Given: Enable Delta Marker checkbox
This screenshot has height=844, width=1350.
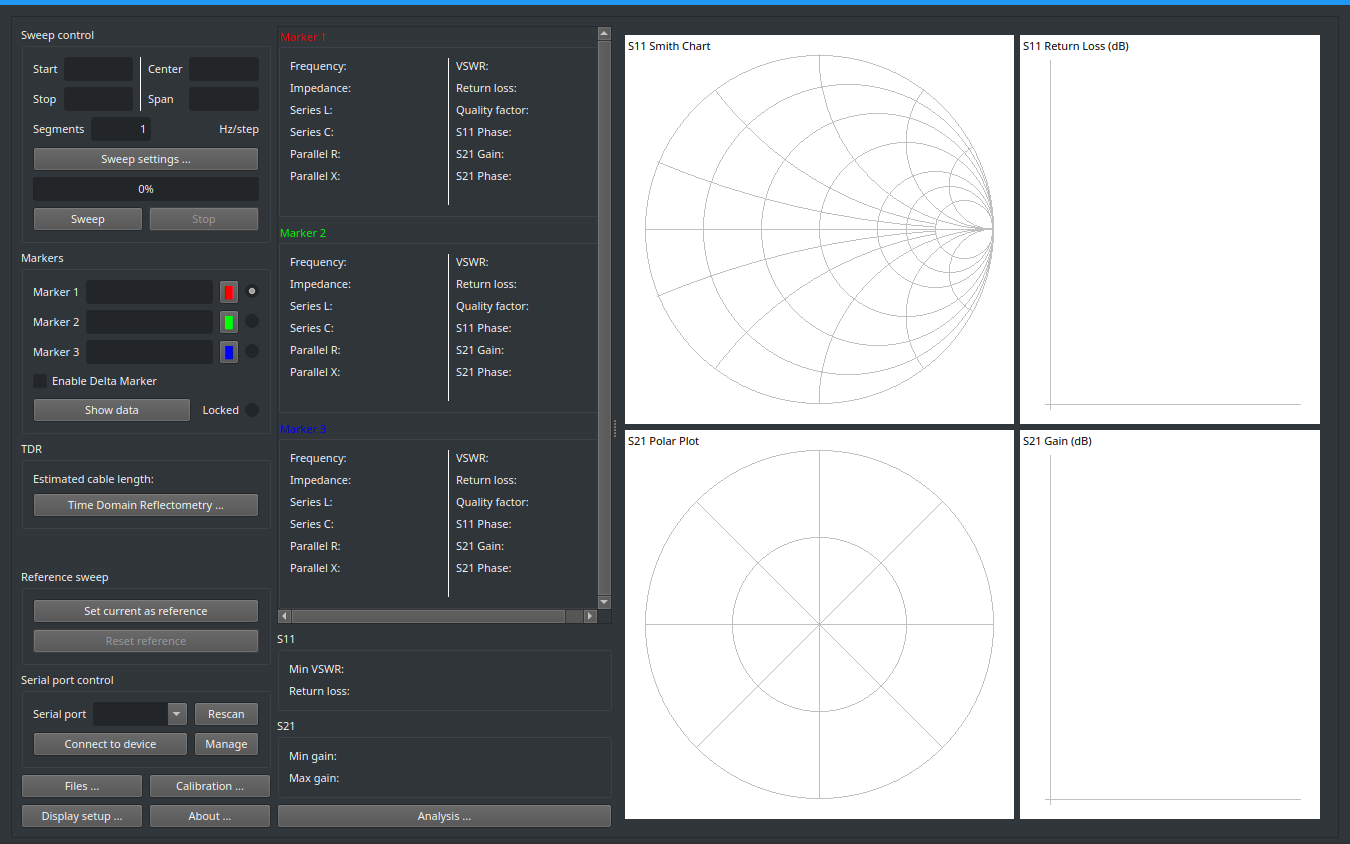Looking at the screenshot, I should click(x=95, y=381).
